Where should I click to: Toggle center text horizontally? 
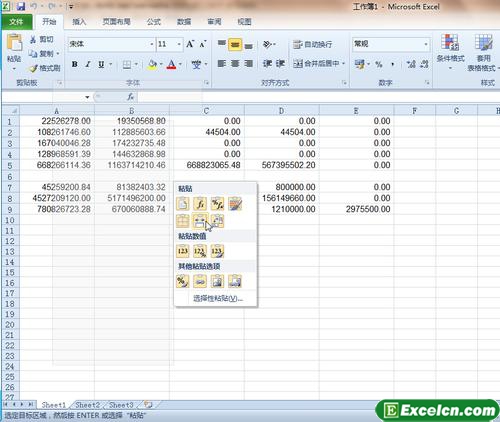(x=235, y=63)
